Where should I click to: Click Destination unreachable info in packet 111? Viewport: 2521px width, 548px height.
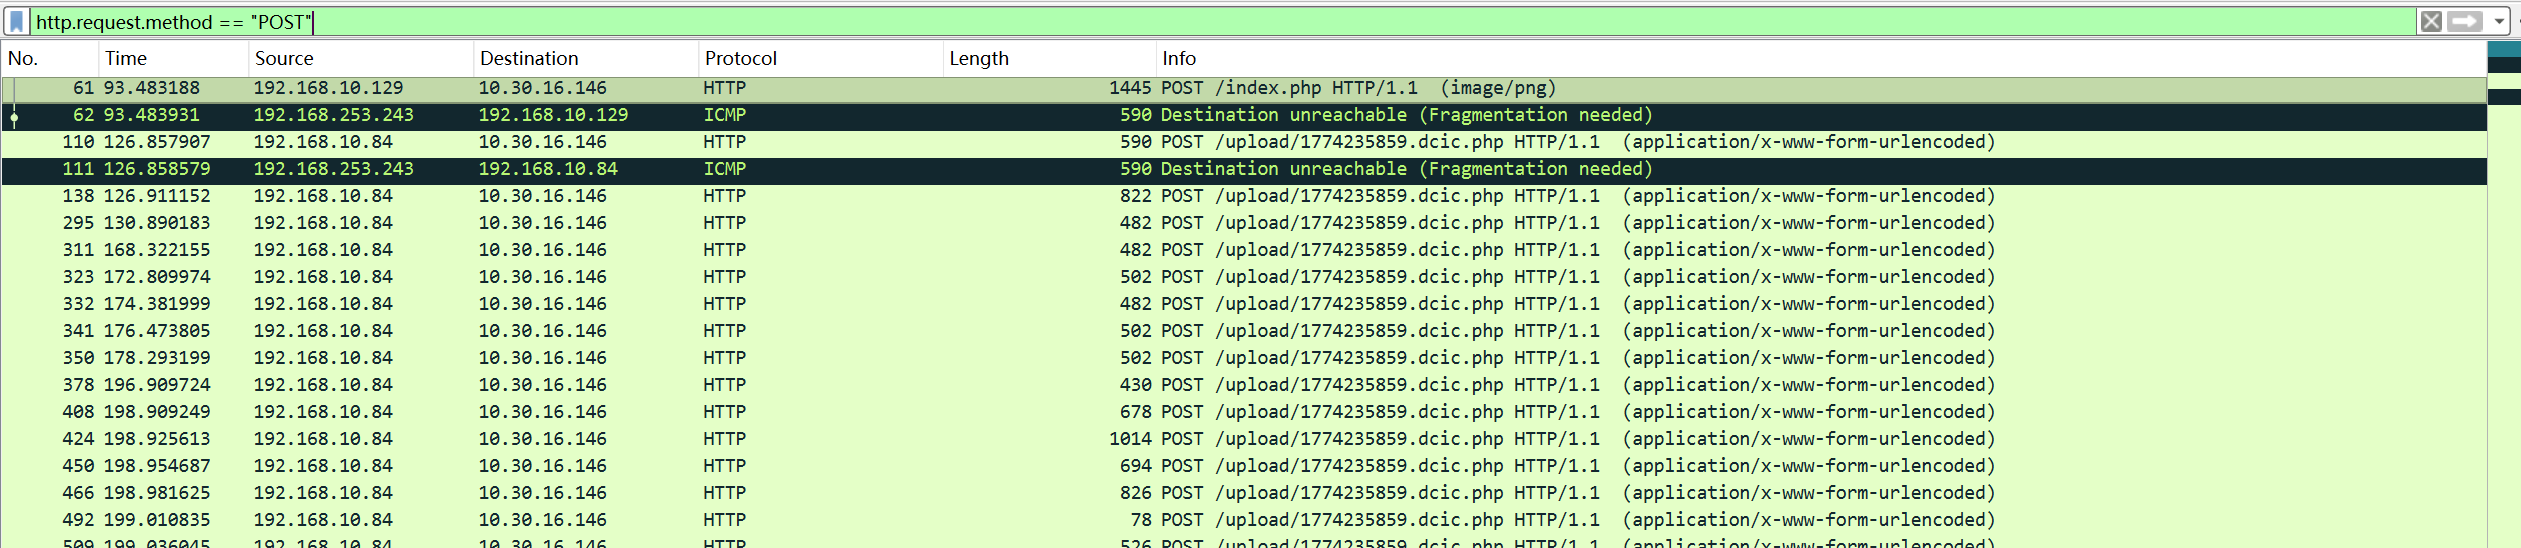click(x=1406, y=169)
